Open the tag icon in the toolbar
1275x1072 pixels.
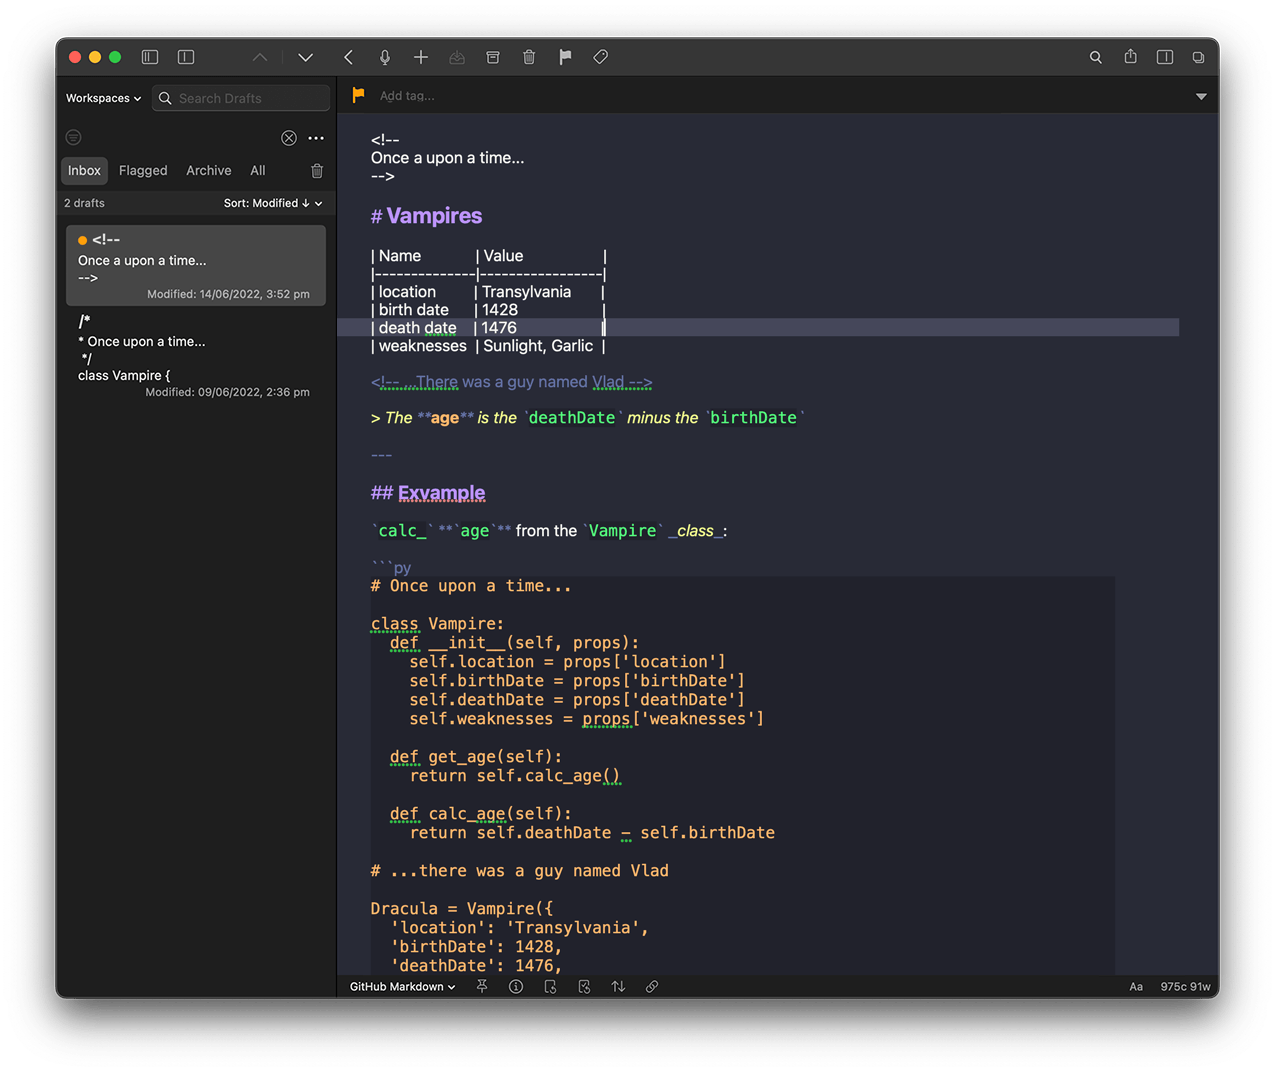point(600,57)
